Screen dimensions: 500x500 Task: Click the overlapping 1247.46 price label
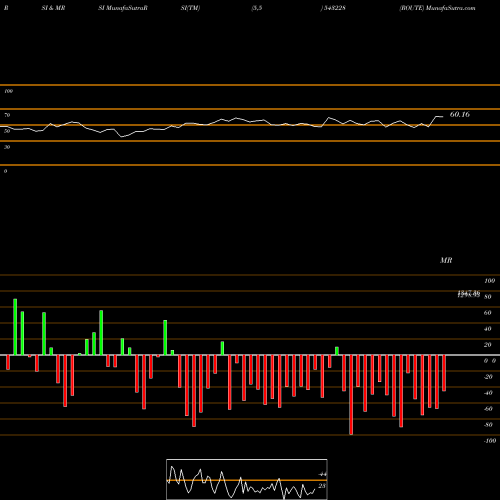(x=469, y=294)
